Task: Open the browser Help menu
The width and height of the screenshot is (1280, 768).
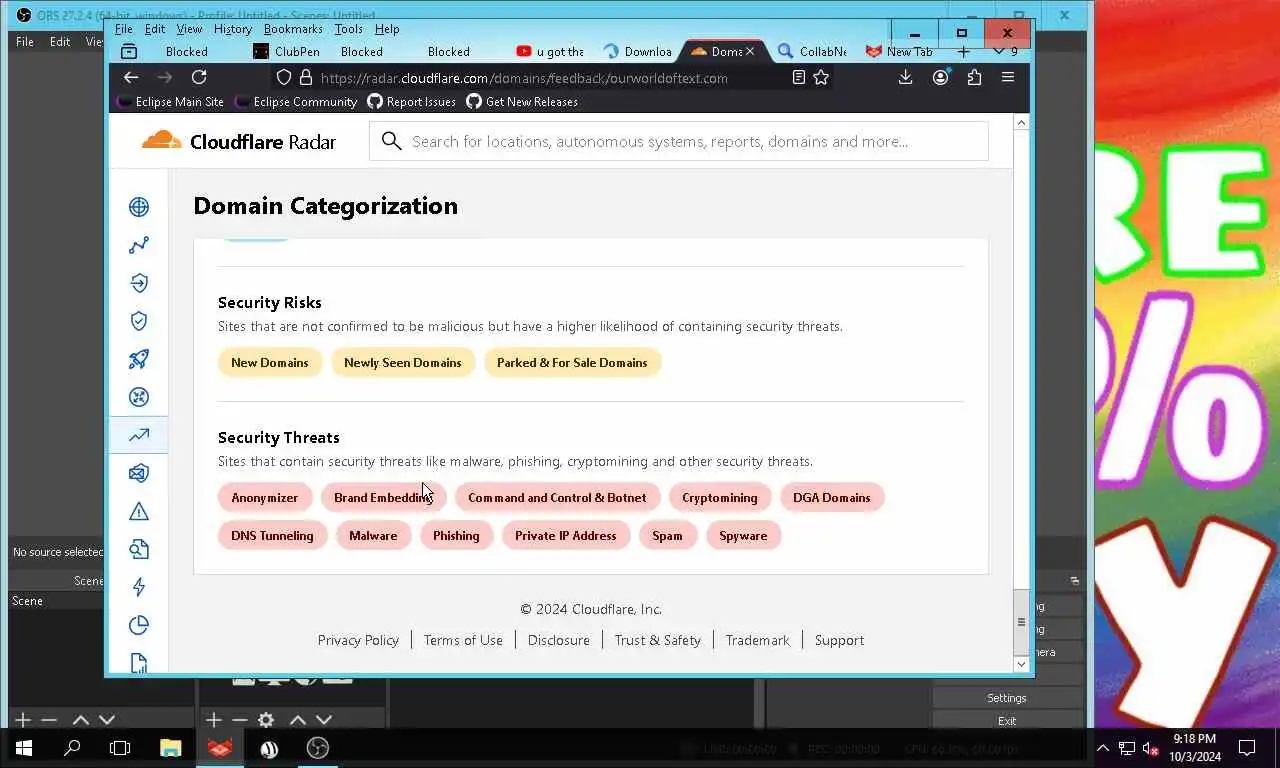Action: 387,29
